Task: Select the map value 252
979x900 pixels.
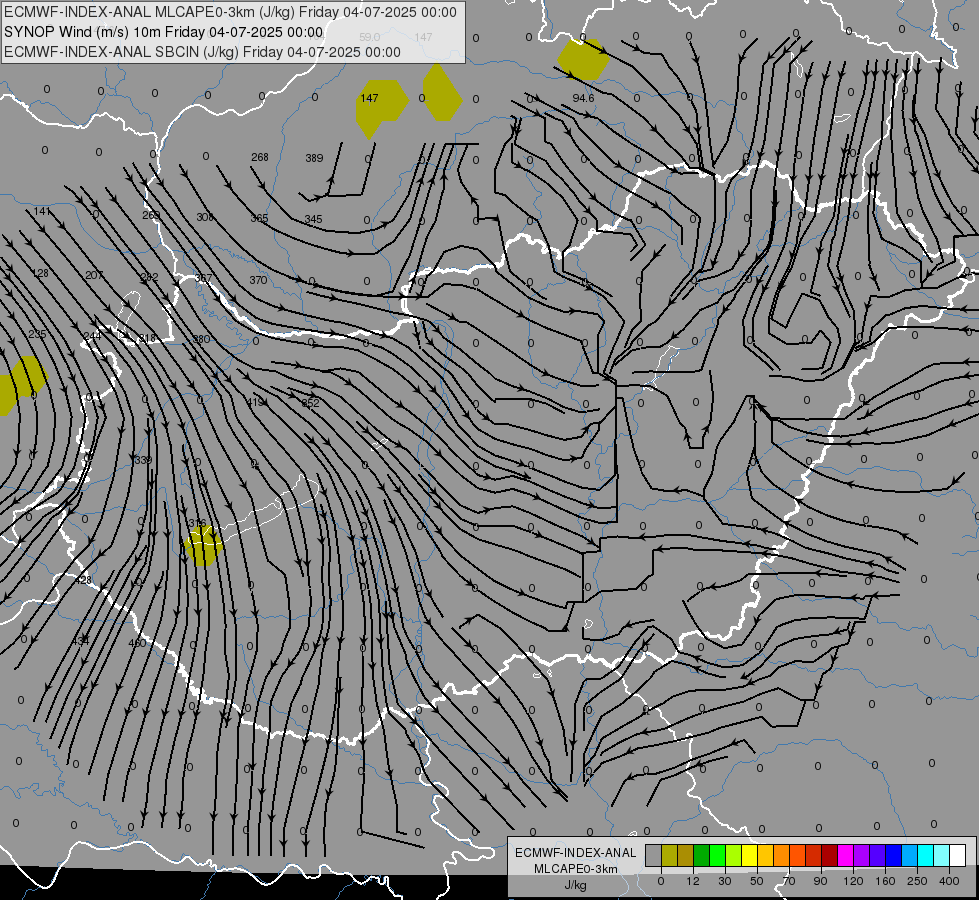Action: (310, 403)
